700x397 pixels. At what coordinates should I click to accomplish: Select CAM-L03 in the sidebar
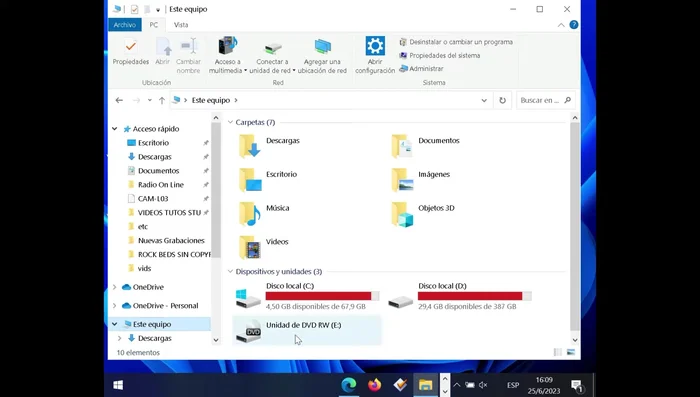(x=153, y=199)
